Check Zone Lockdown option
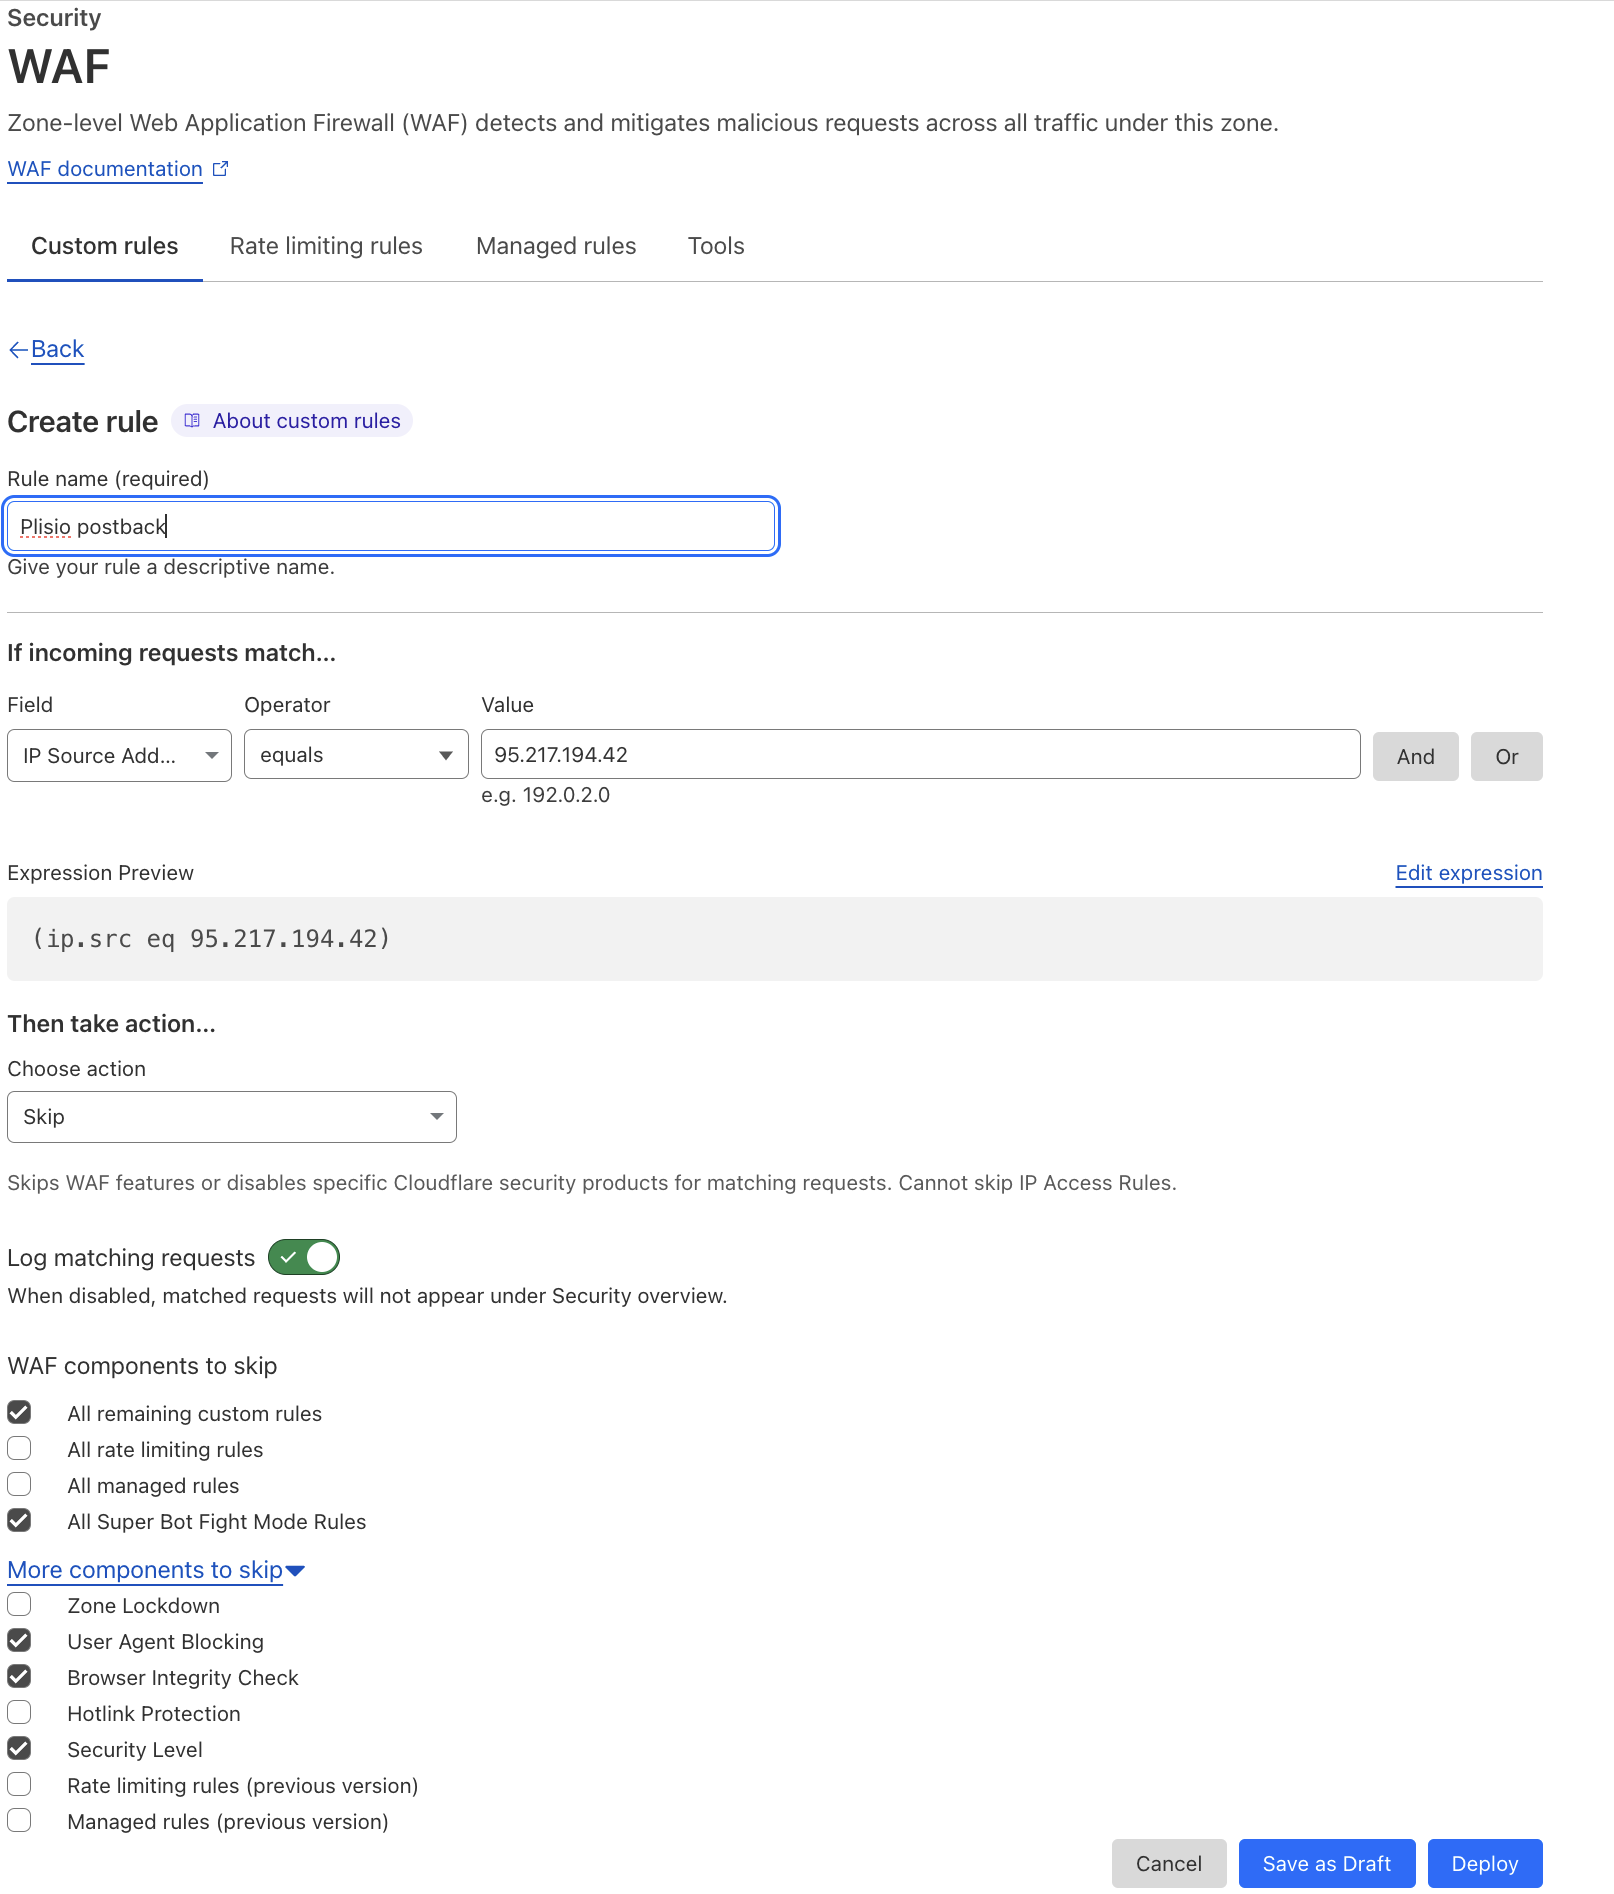 pyautogui.click(x=19, y=1604)
